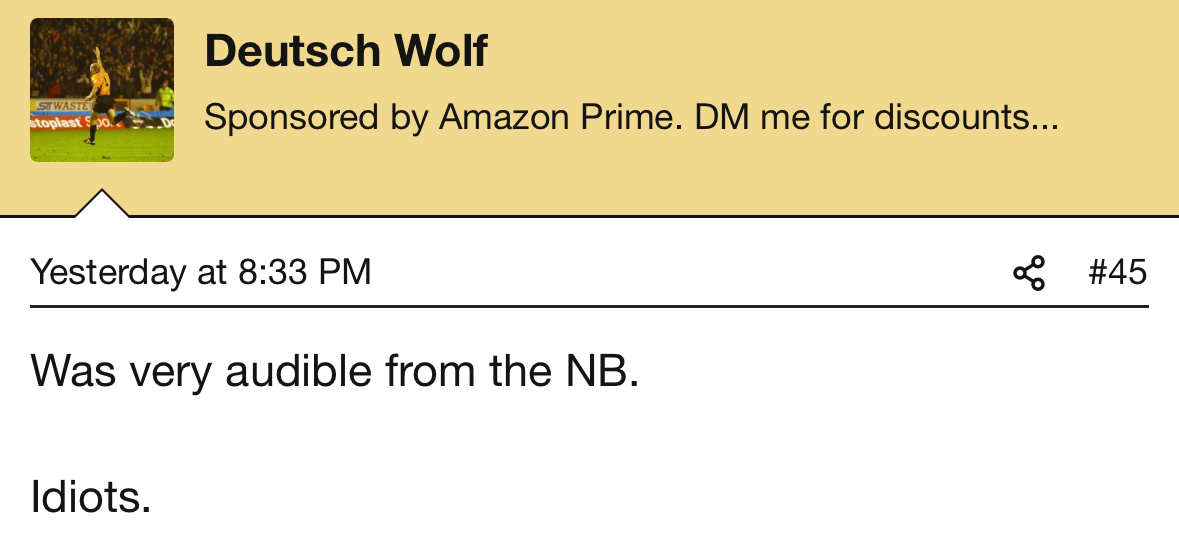
Task: Click '8:33 PM' in the post date
Action: [x=305, y=272]
